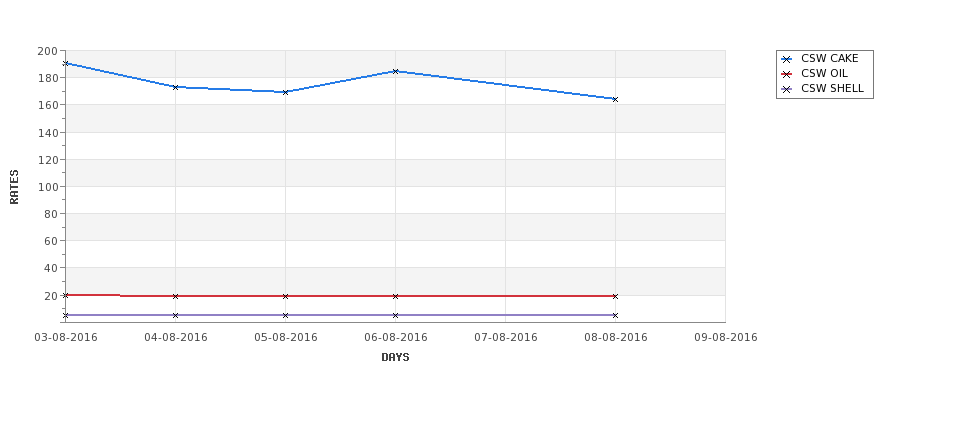Image resolution: width=975 pixels, height=429 pixels.
Task: Click the 200 value on rates axis
Action: (x=47, y=51)
